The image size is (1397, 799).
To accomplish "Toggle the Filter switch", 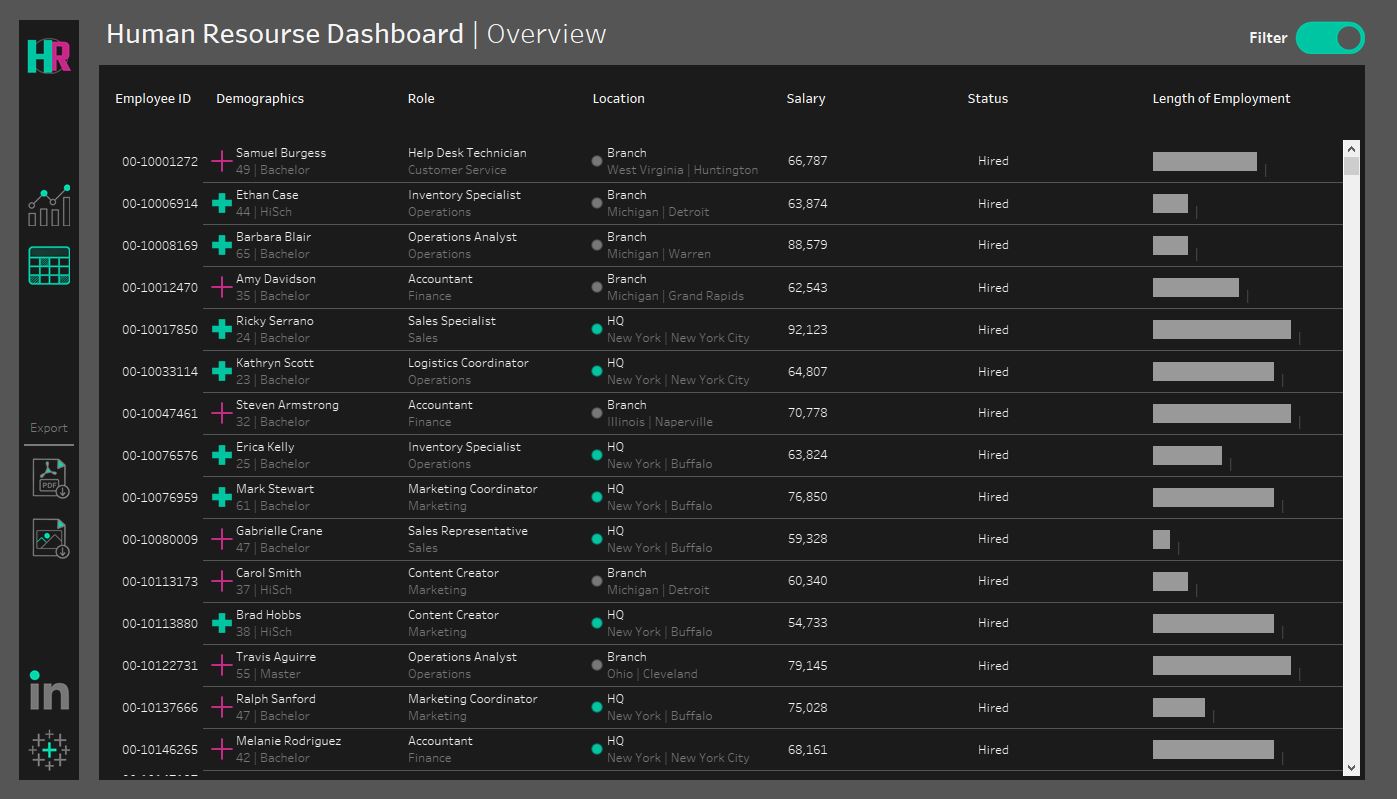I will tap(1330, 38).
